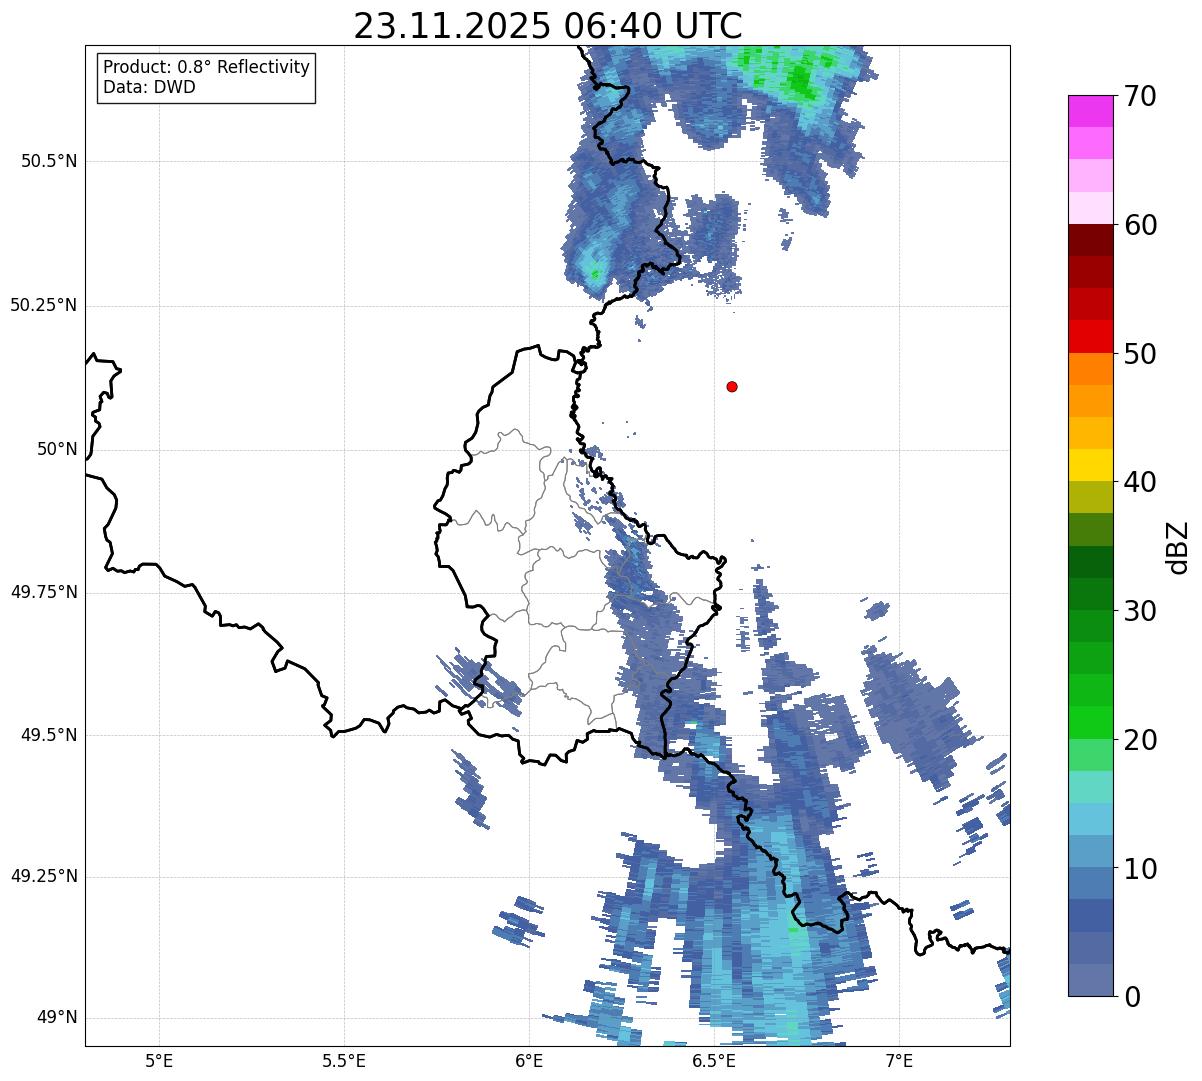Image resolution: width=1202 pixels, height=1081 pixels.
Task: Click the longitude label "7°E"
Action: coord(899,1060)
